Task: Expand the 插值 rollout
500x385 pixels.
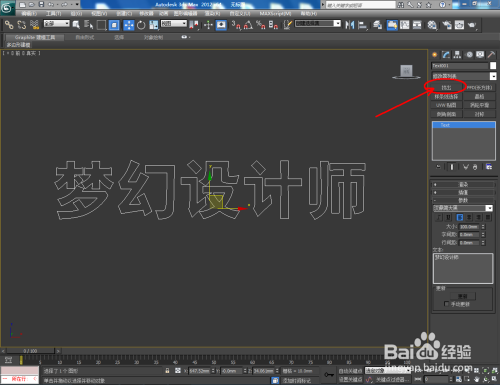Action: point(463,192)
